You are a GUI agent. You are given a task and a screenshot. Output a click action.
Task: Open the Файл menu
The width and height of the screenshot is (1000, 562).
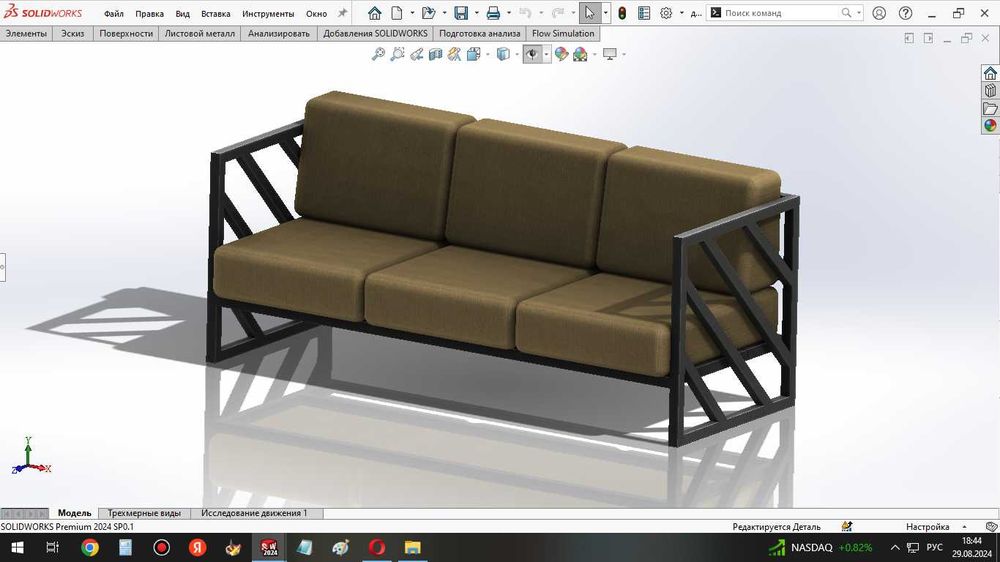tap(114, 13)
